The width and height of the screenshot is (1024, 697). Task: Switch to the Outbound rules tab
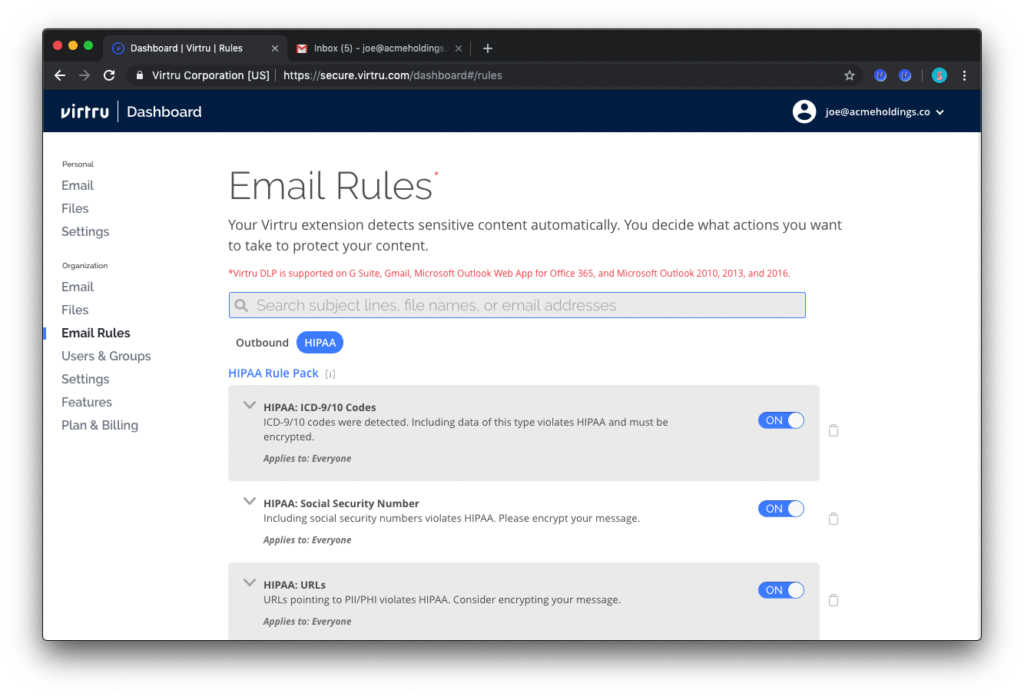tap(262, 343)
